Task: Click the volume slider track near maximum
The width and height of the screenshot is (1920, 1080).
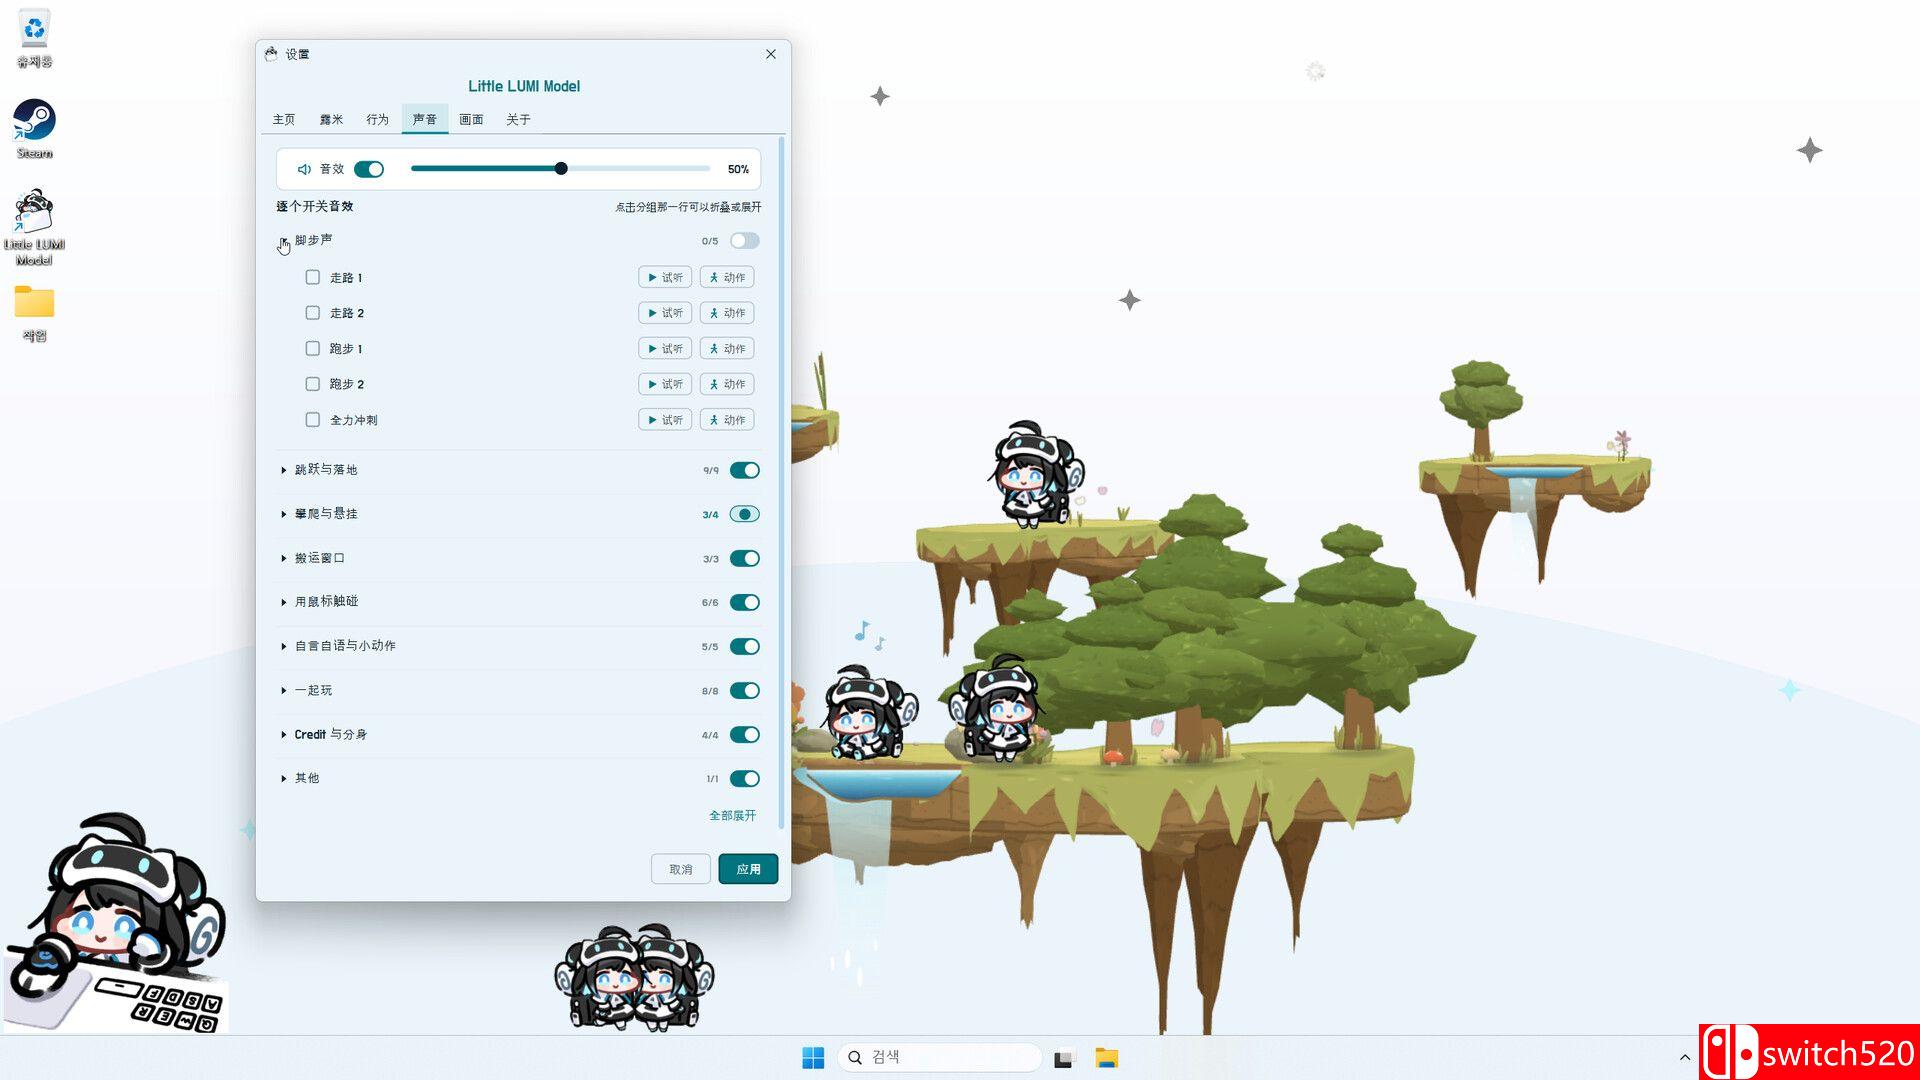Action: (703, 169)
